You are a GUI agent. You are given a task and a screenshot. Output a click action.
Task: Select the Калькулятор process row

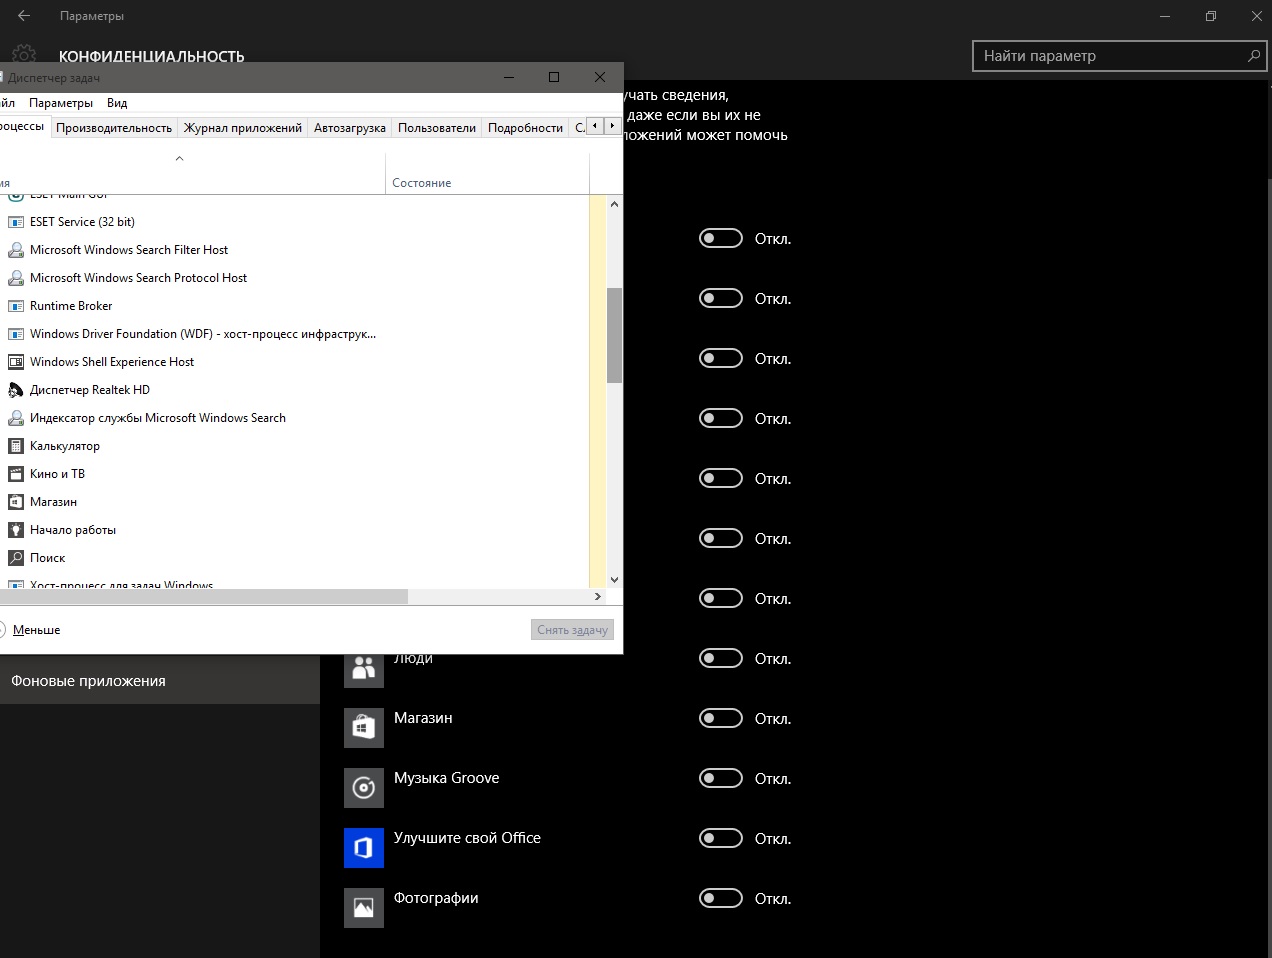pos(295,446)
